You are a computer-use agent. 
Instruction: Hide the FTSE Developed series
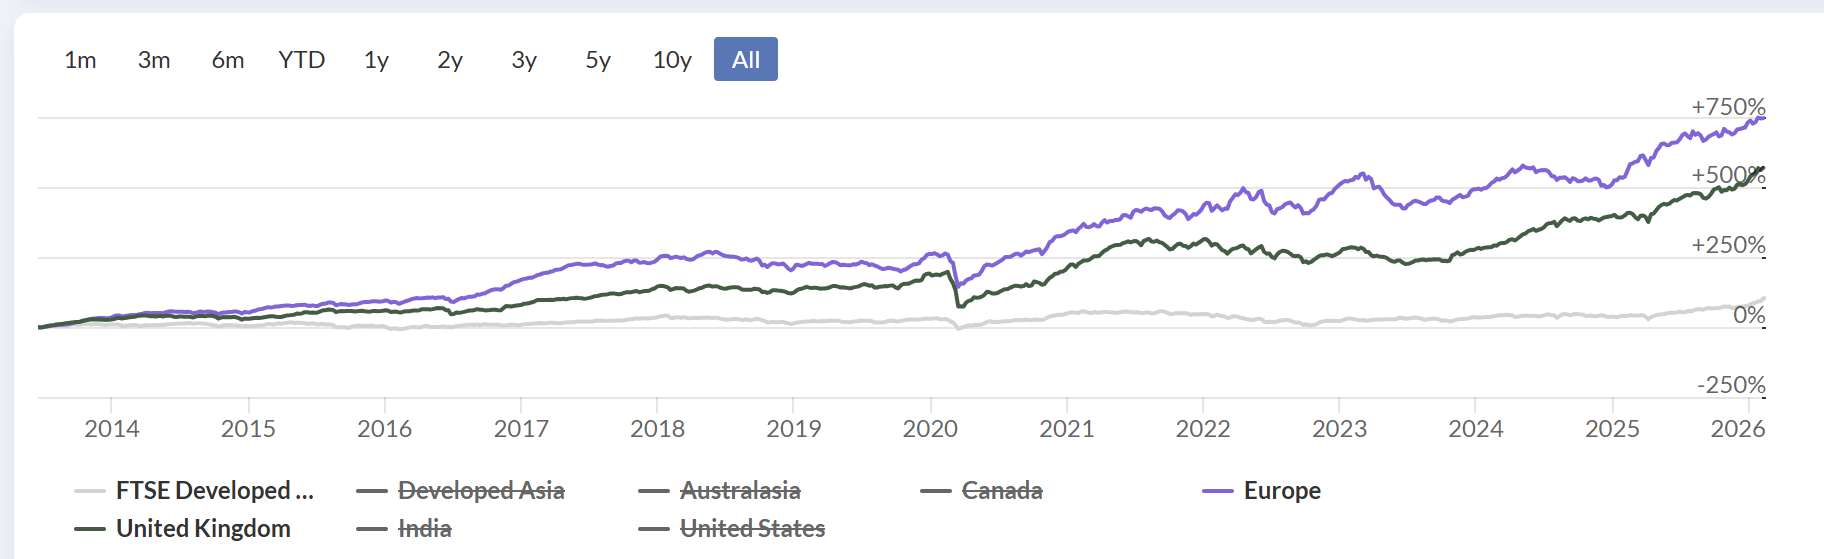coord(214,491)
